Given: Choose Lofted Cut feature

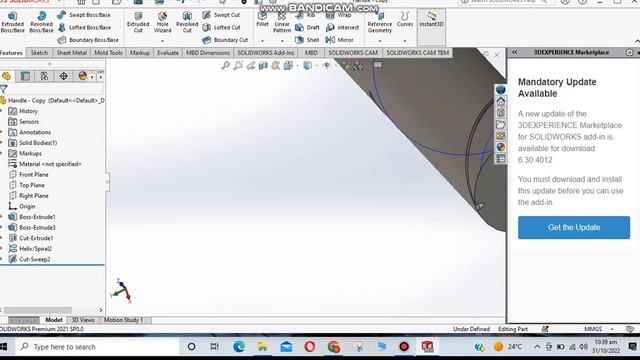Looking at the screenshot, I should tap(222, 27).
